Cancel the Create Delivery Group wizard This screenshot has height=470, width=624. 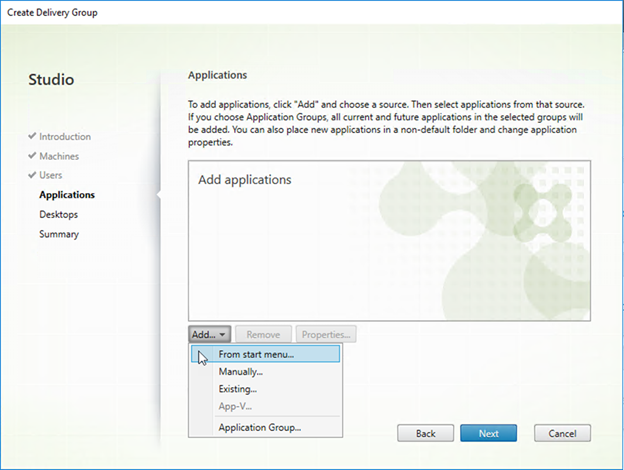[x=562, y=433]
